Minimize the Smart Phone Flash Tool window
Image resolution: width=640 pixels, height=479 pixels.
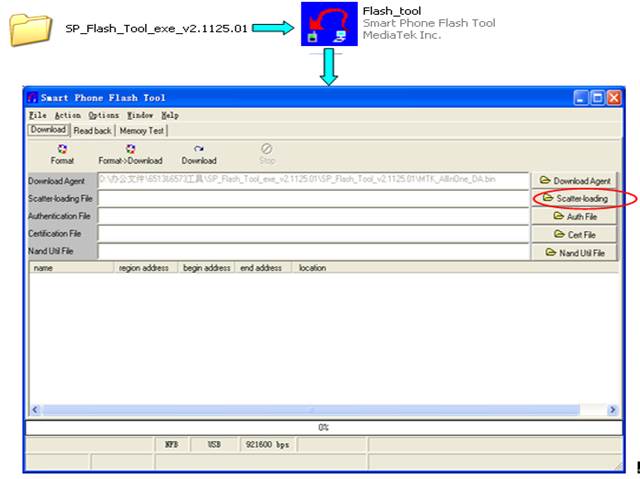[580, 98]
